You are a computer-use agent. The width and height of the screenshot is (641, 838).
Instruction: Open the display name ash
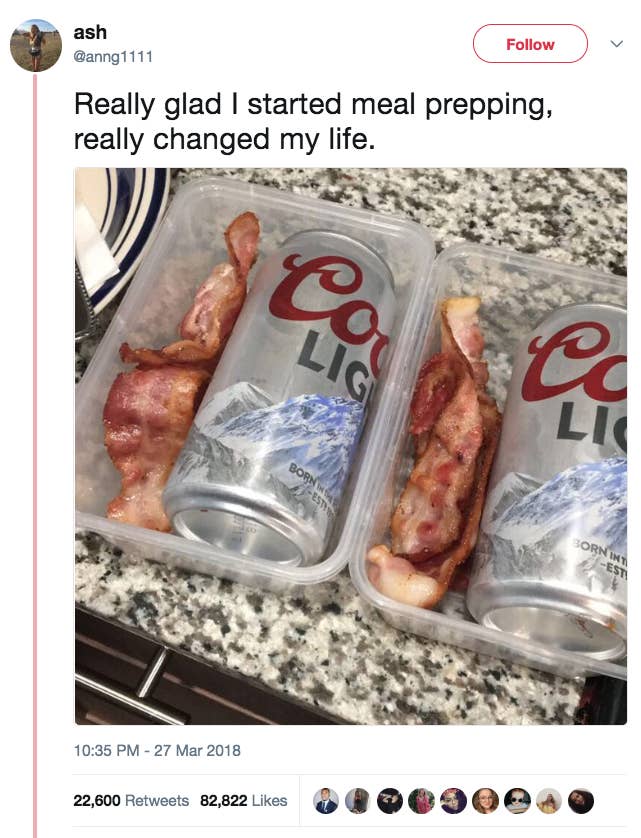tap(90, 32)
